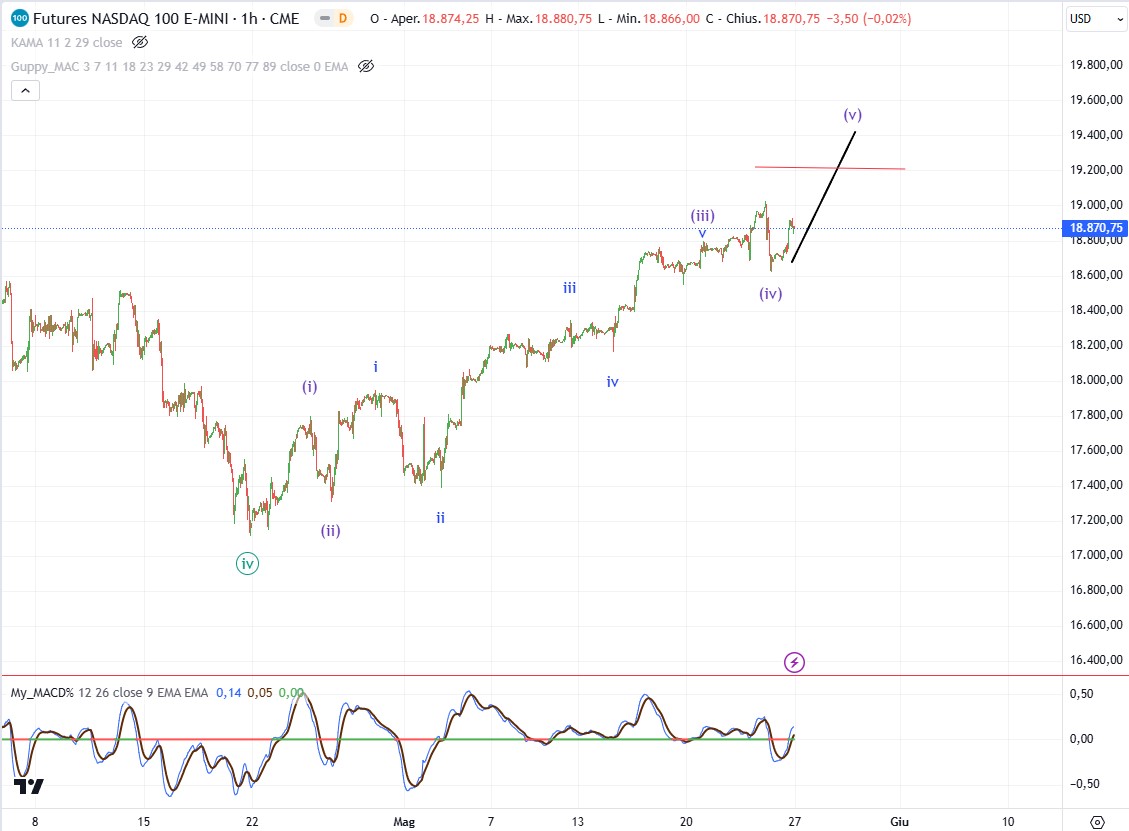This screenshot has width=1129, height=831.
Task: Select the blue i wave label
Action: pos(375,367)
